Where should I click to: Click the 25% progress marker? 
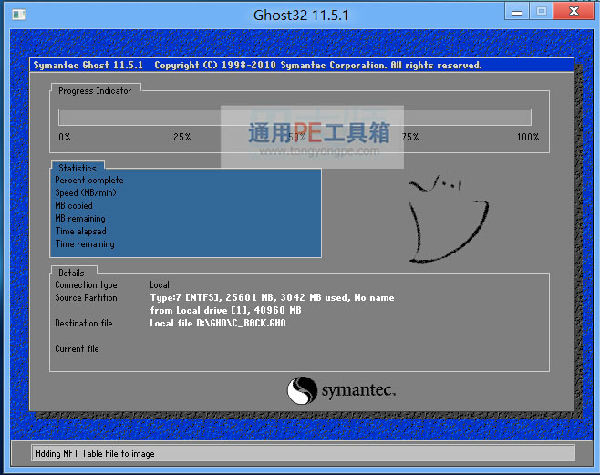182,137
